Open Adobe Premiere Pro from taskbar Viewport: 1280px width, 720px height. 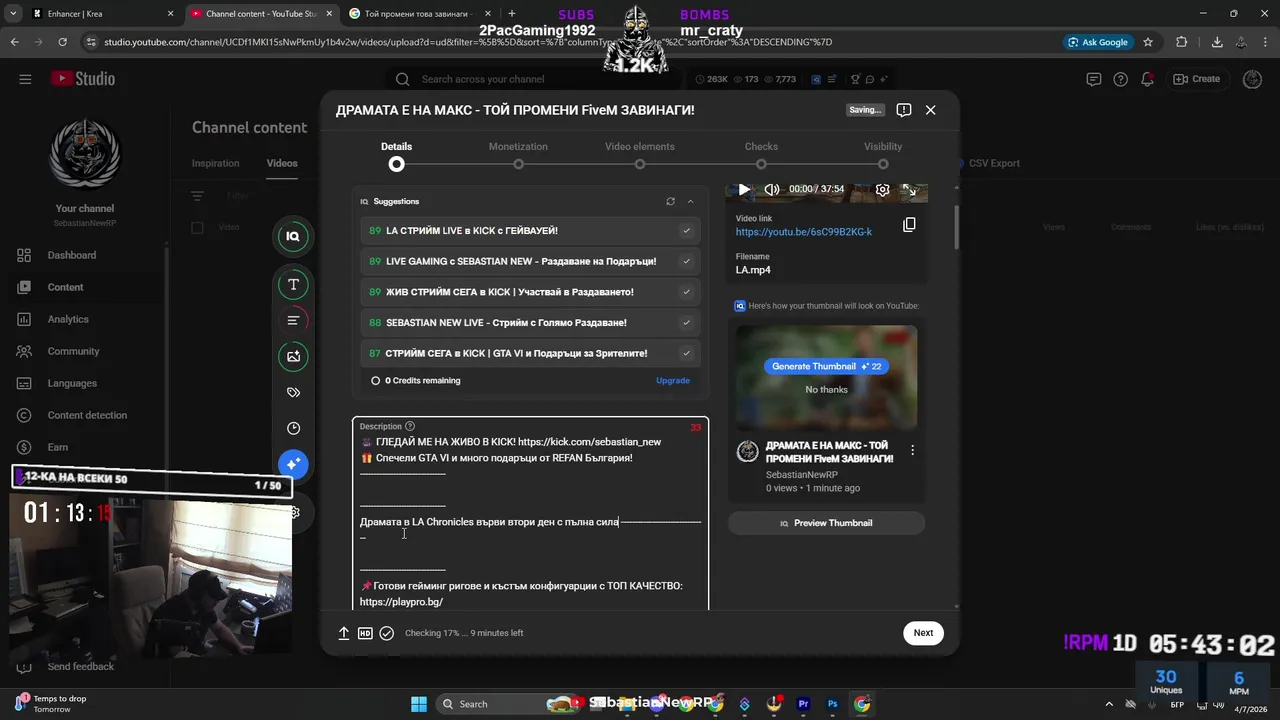(803, 704)
